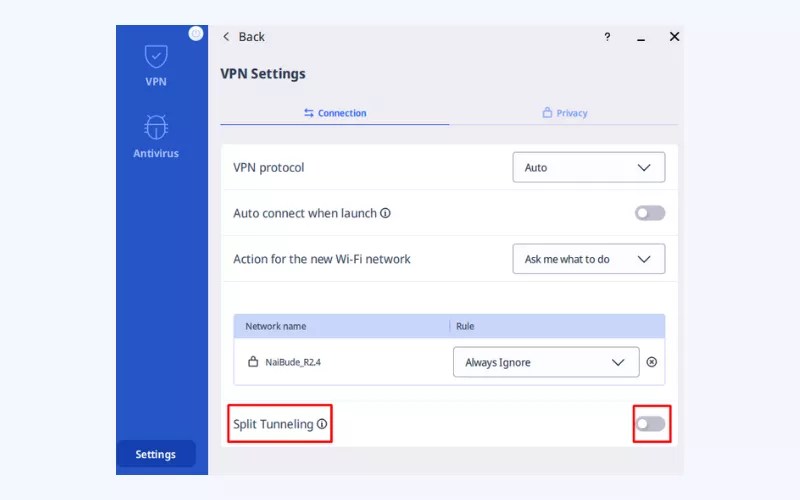This screenshot has width=800, height=500.
Task: Open the VPN protocol Auto dropdown
Action: coord(588,167)
